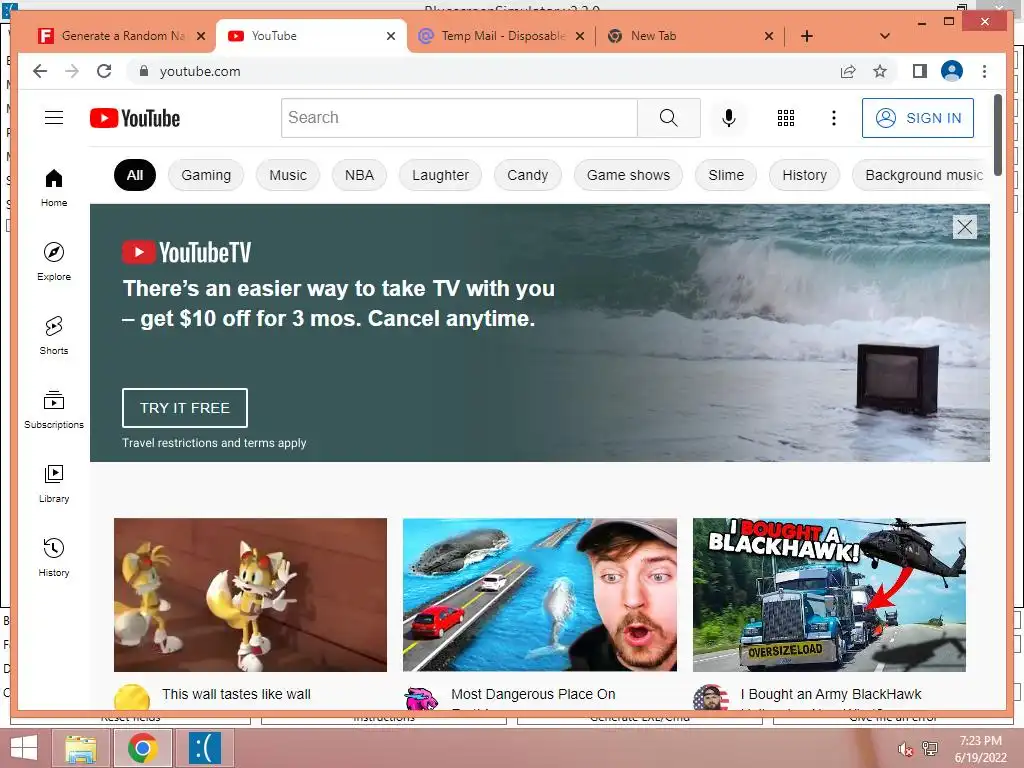The height and width of the screenshot is (768, 1024).
Task: Open the Chrome profile avatar
Action: click(952, 71)
